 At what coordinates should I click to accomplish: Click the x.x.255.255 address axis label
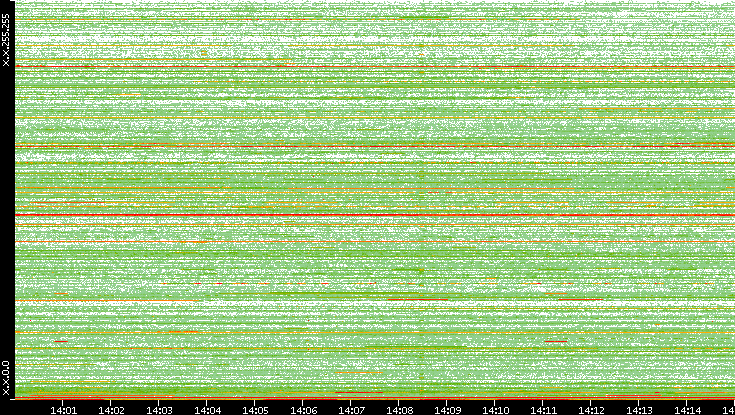click(x=6, y=40)
